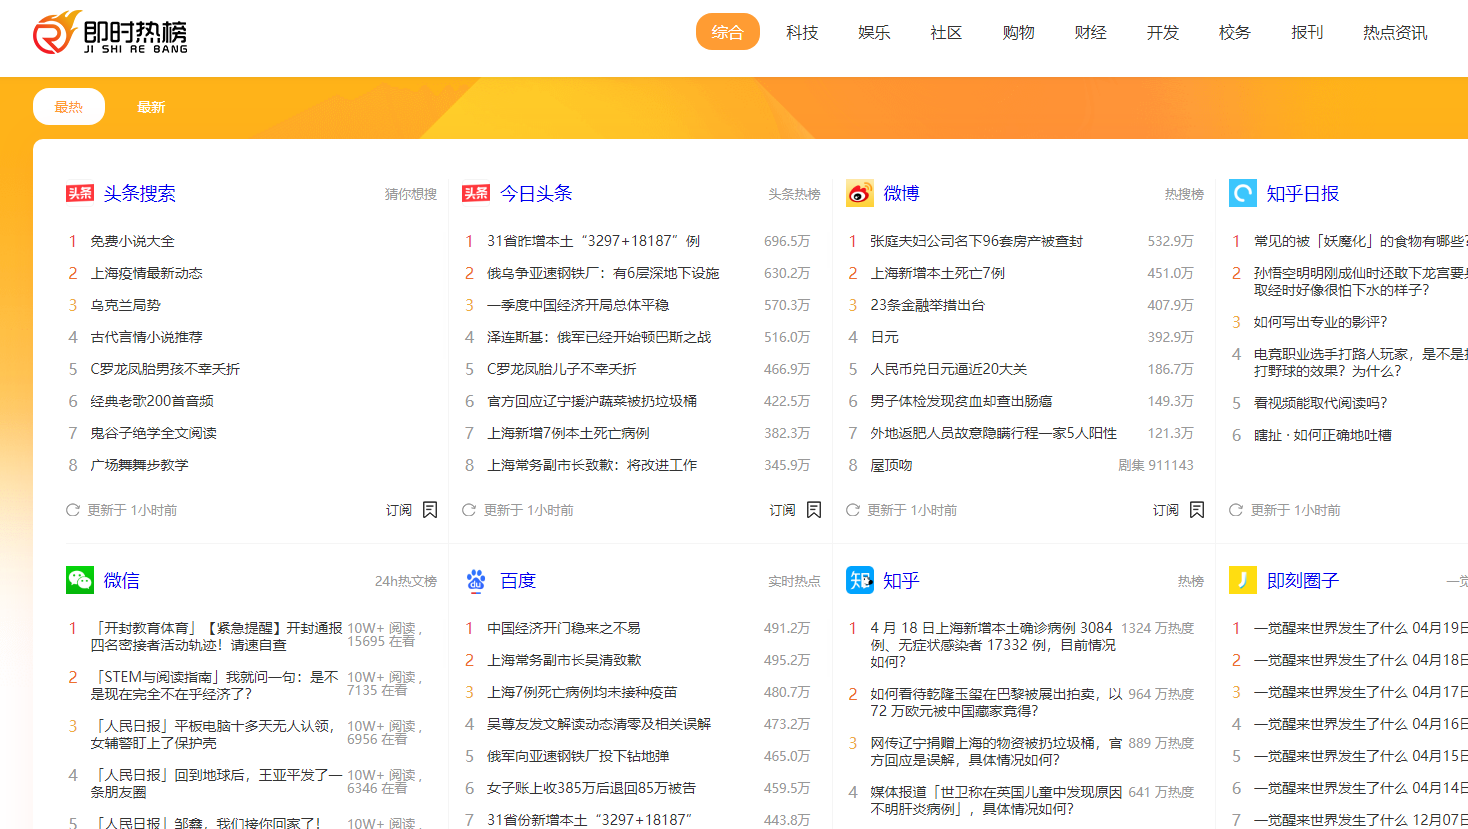The height and width of the screenshot is (829, 1468).
Task: Open 如何写出专业的影评？ article
Action: coord(1321,322)
